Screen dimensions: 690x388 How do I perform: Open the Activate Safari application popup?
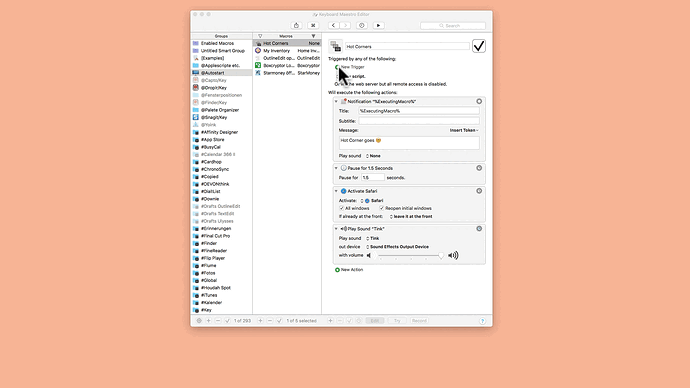(x=372, y=201)
